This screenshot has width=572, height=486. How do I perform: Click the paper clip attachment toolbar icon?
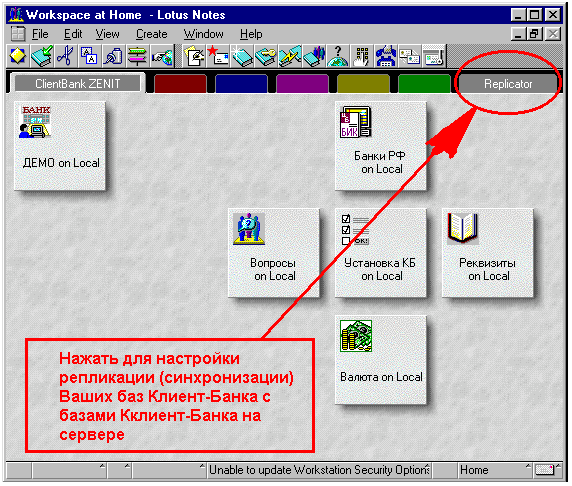click(x=113, y=57)
